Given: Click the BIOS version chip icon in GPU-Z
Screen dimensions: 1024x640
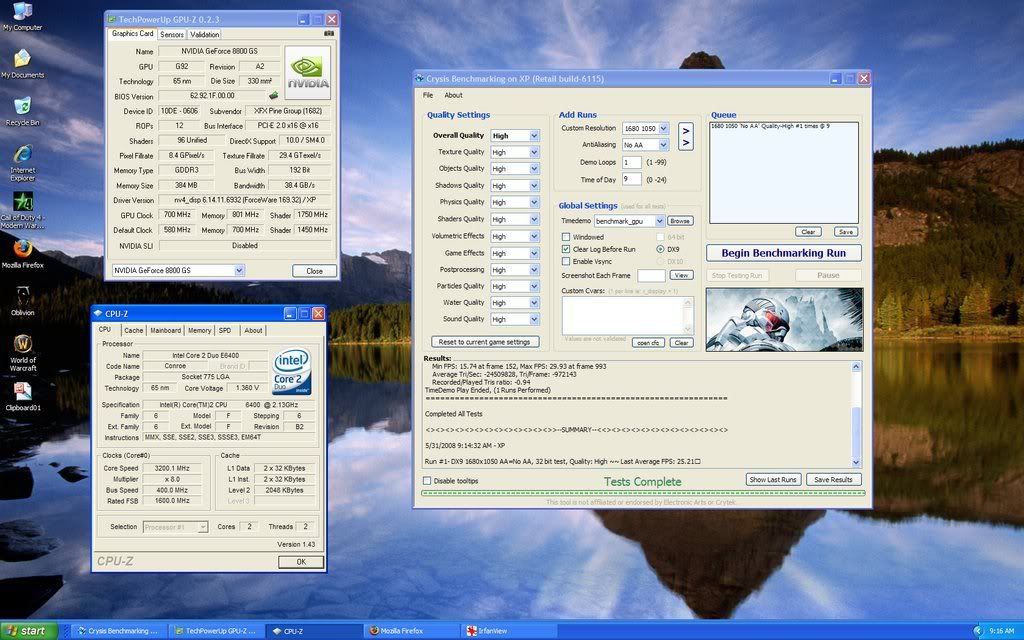Looking at the screenshot, I should click(x=274, y=95).
